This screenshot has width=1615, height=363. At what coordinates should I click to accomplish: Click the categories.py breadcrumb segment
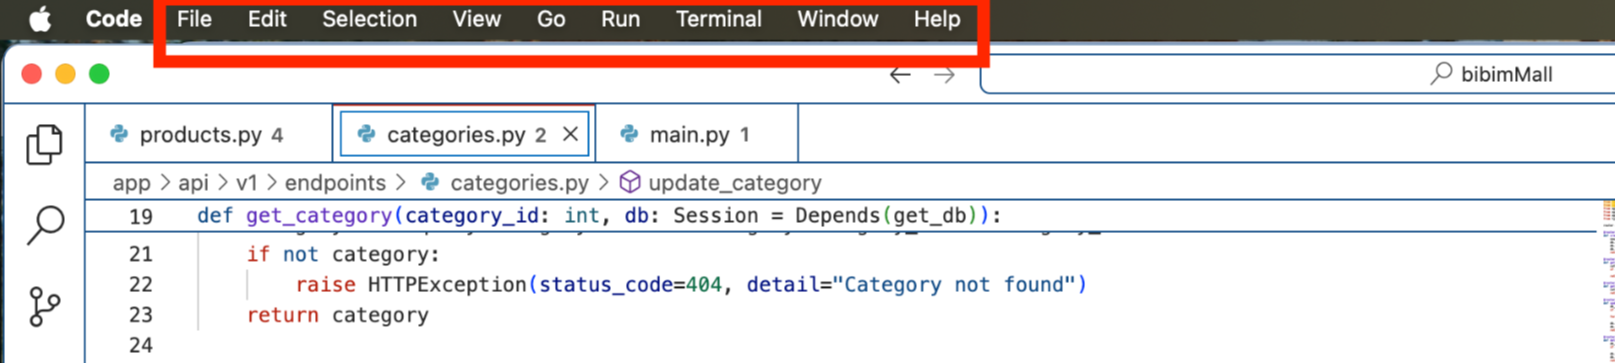pyautogui.click(x=505, y=183)
